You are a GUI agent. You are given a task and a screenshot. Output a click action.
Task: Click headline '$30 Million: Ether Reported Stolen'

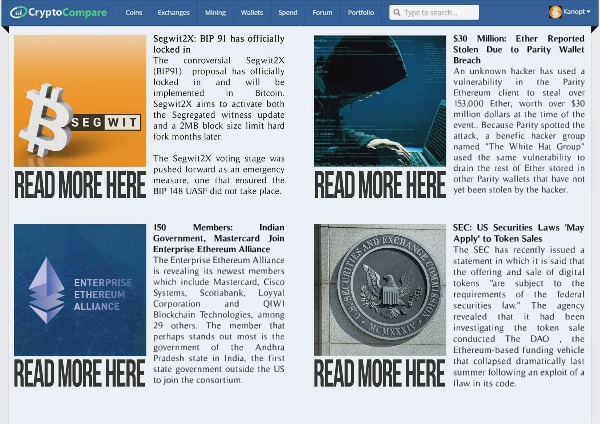[x=519, y=49]
